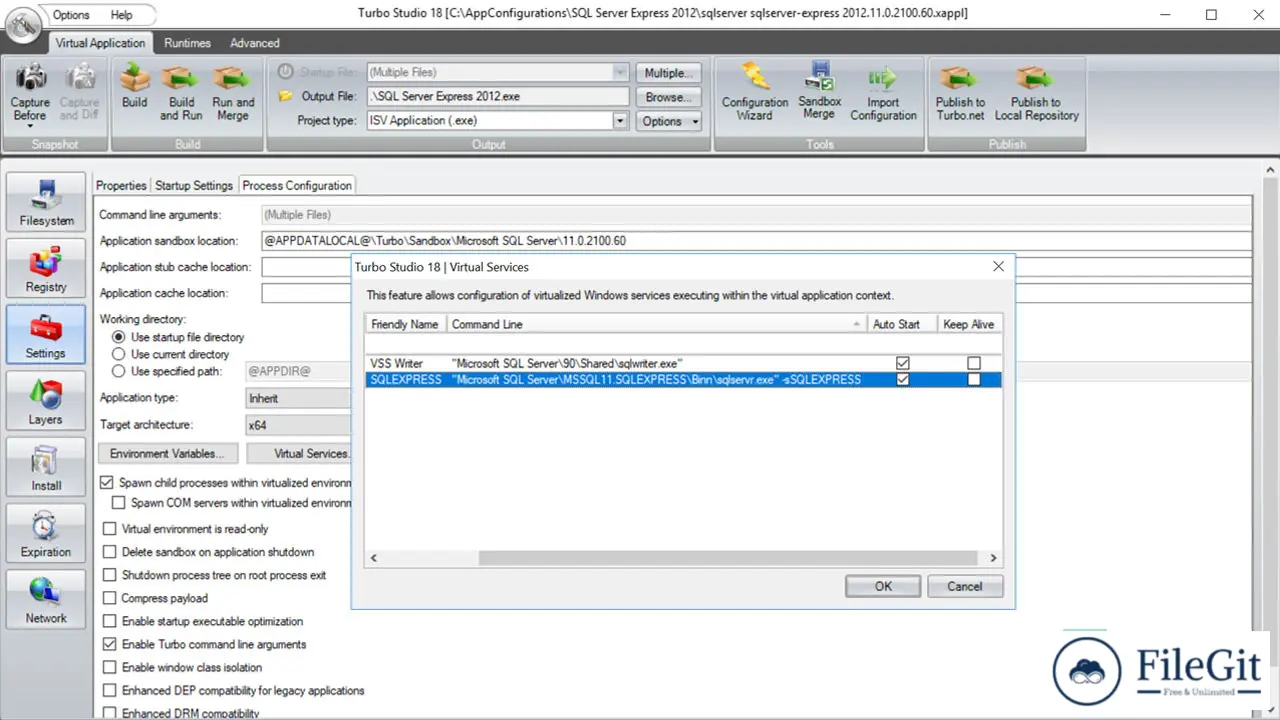Open the Application type Inherit dropdown

coord(299,398)
